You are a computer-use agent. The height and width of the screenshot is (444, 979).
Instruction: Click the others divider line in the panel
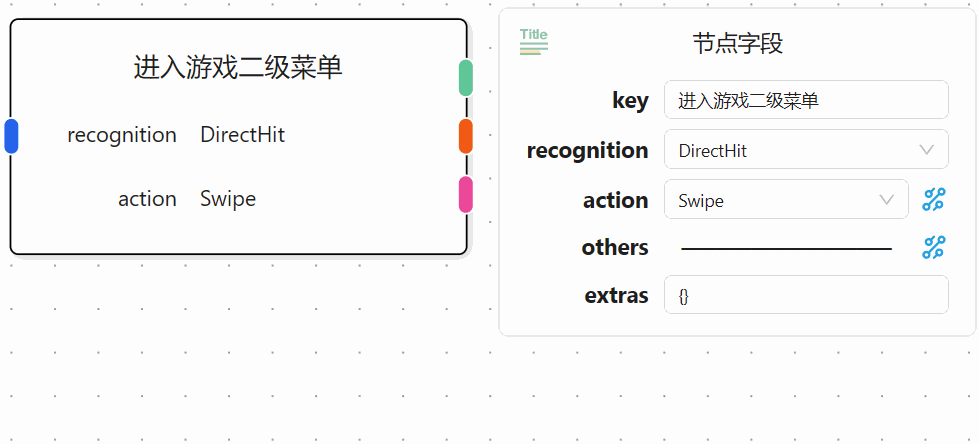[x=786, y=248]
